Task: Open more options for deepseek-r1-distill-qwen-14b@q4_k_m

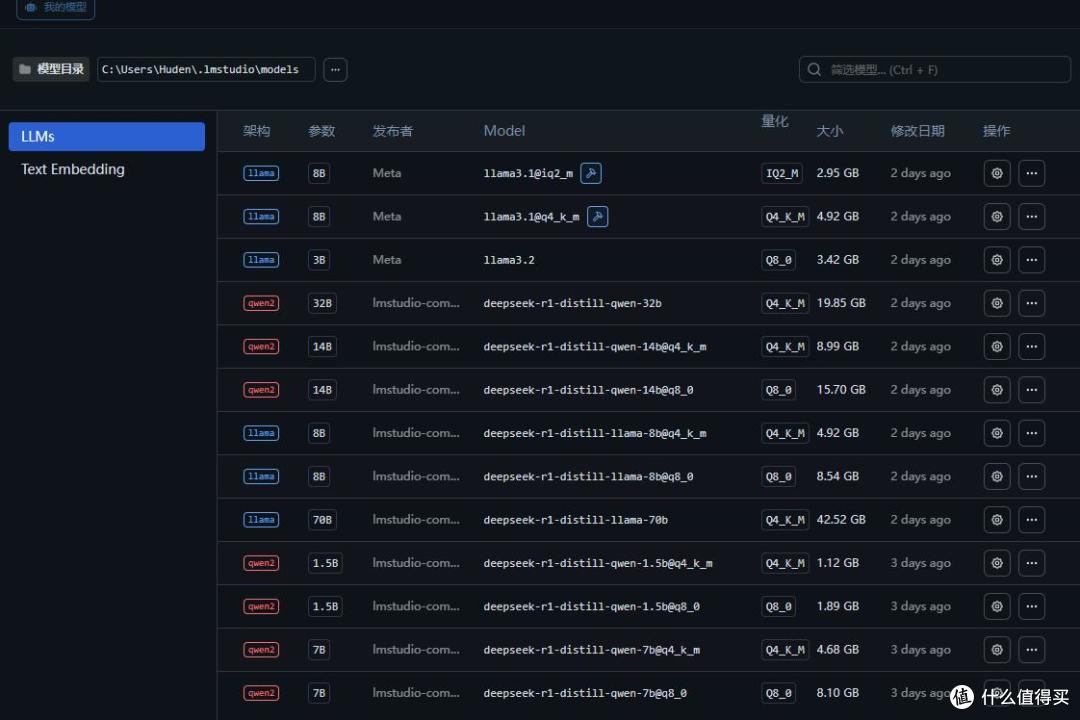Action: [1031, 347]
